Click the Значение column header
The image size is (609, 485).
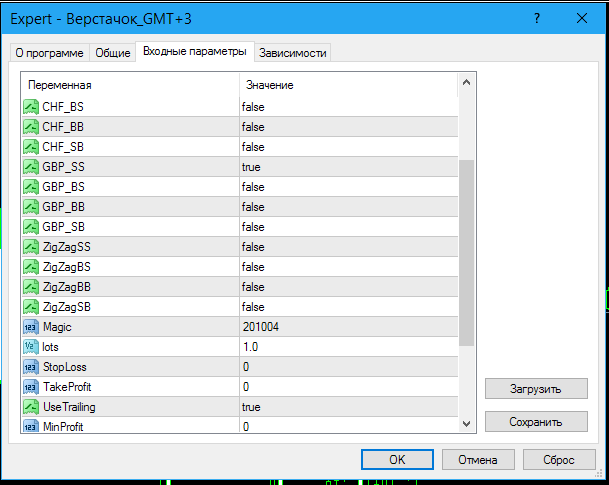pos(348,85)
